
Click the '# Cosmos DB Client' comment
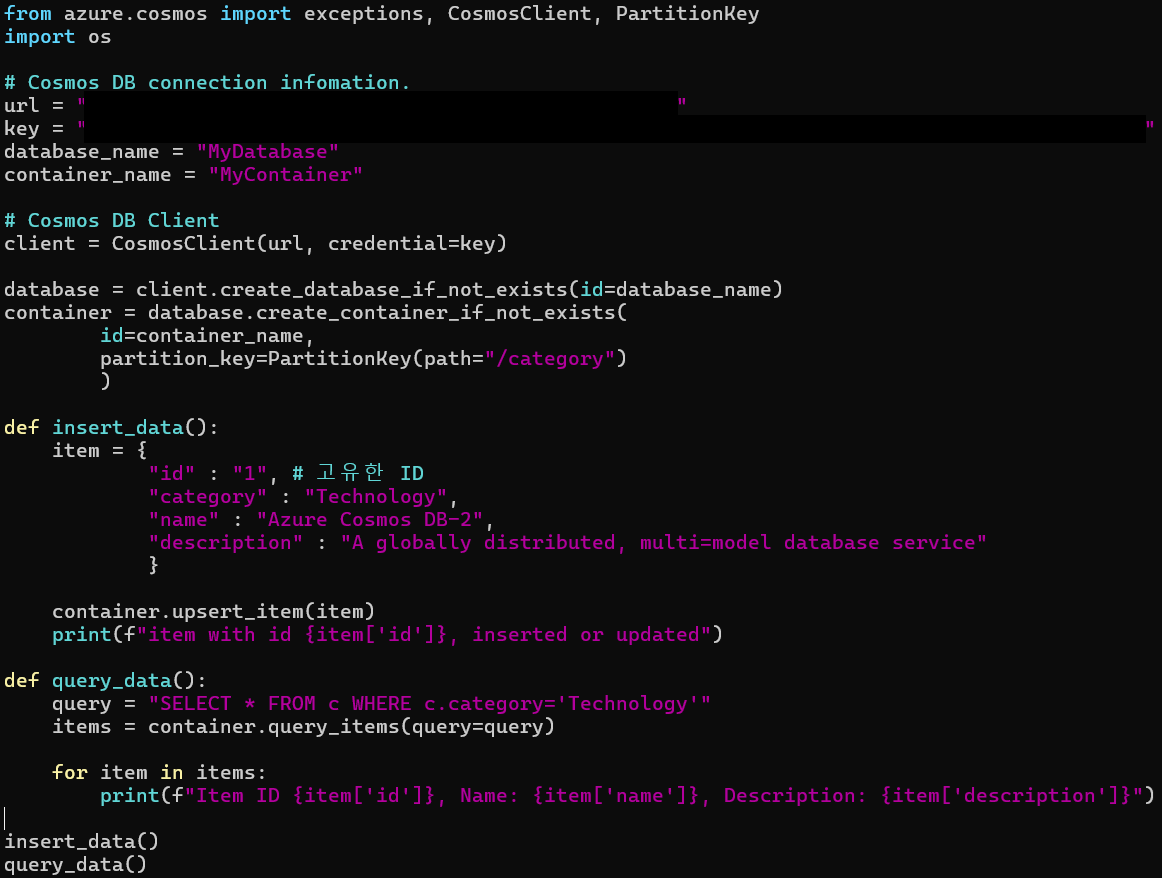(112, 221)
